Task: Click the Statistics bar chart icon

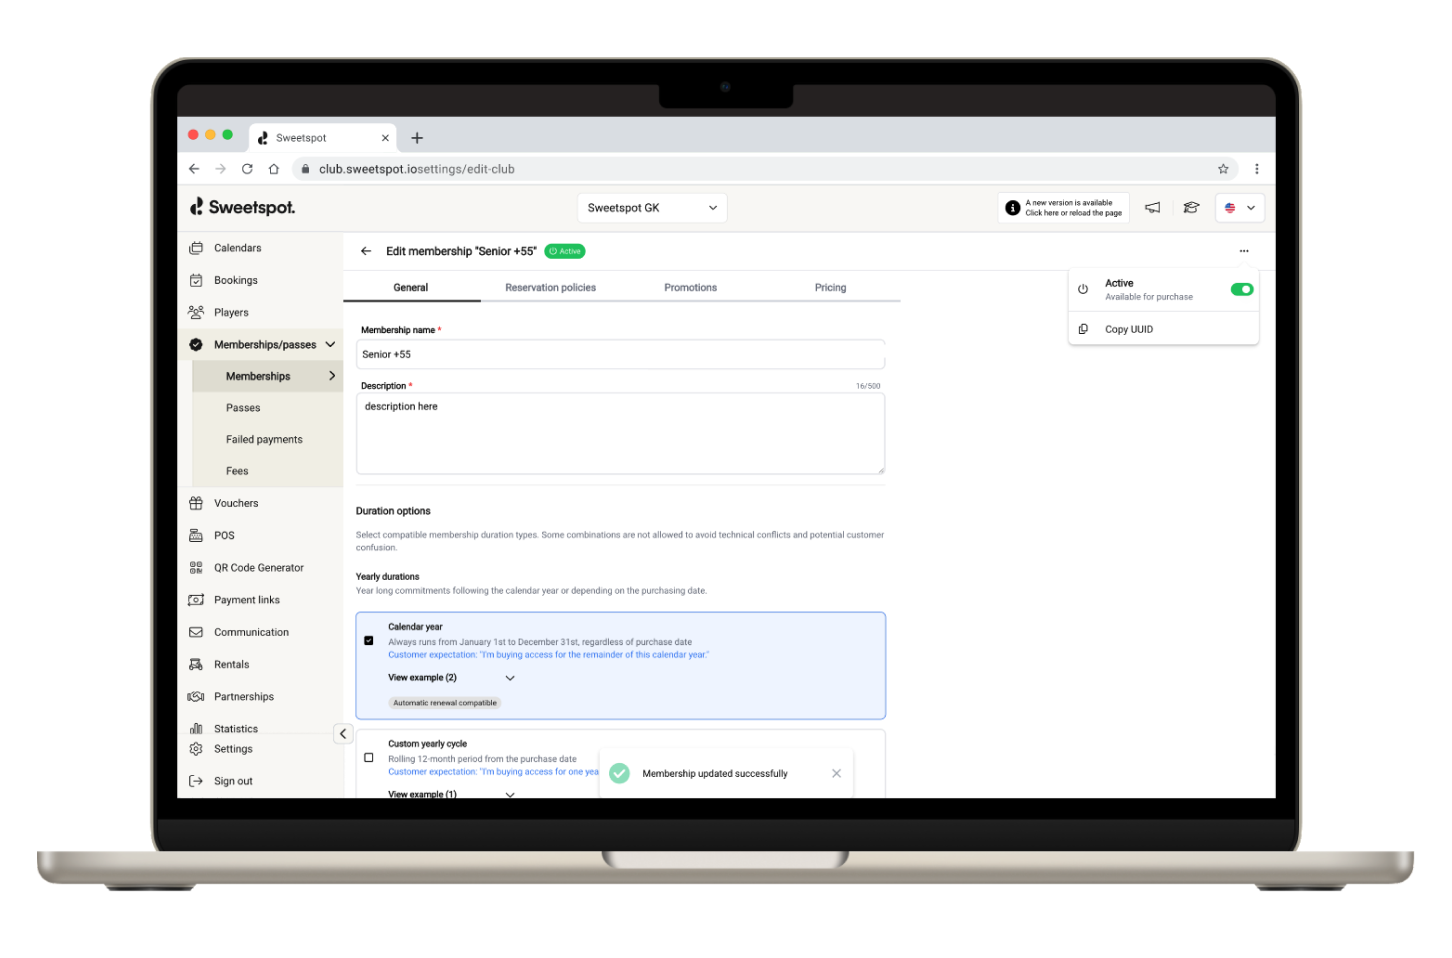Action: click(196, 729)
